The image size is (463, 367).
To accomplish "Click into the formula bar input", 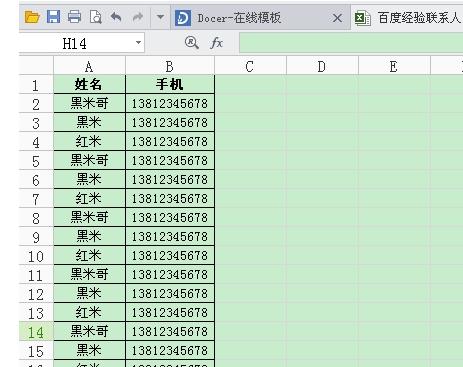I will coord(351,43).
